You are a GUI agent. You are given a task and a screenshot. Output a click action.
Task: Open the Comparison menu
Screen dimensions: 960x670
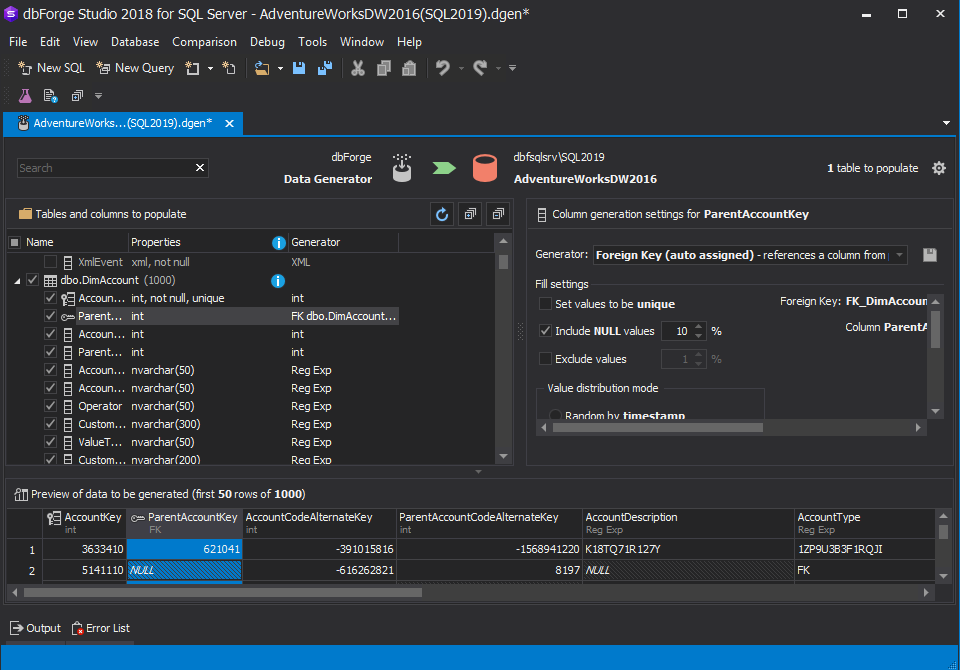204,42
